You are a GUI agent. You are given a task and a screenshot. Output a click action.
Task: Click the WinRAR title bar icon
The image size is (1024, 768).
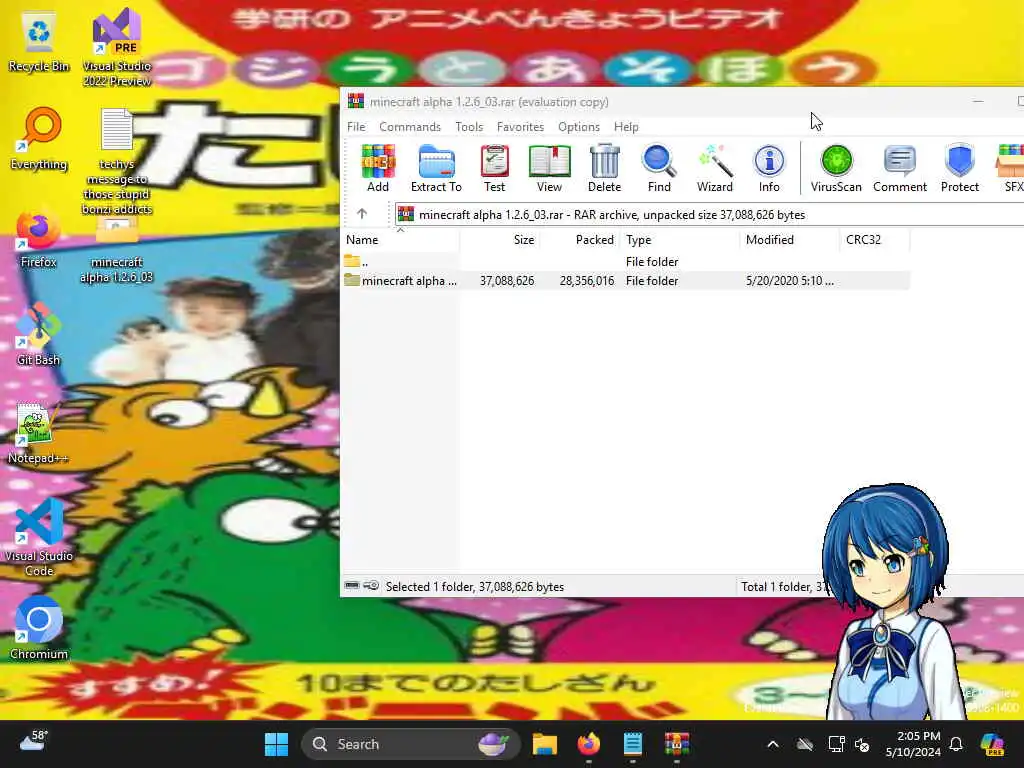click(355, 101)
